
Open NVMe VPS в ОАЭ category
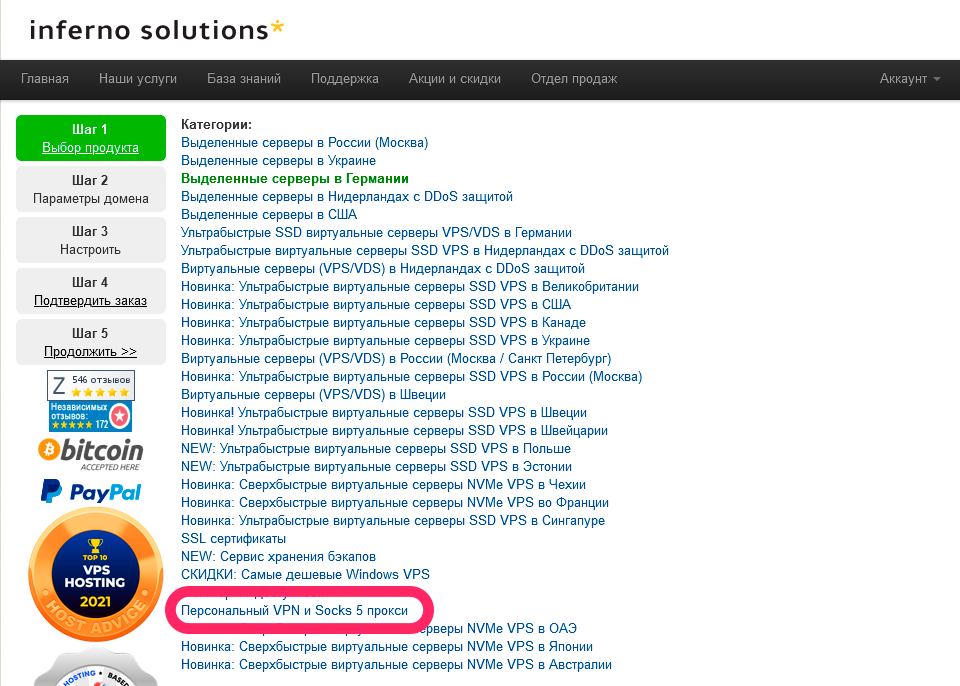(498, 628)
